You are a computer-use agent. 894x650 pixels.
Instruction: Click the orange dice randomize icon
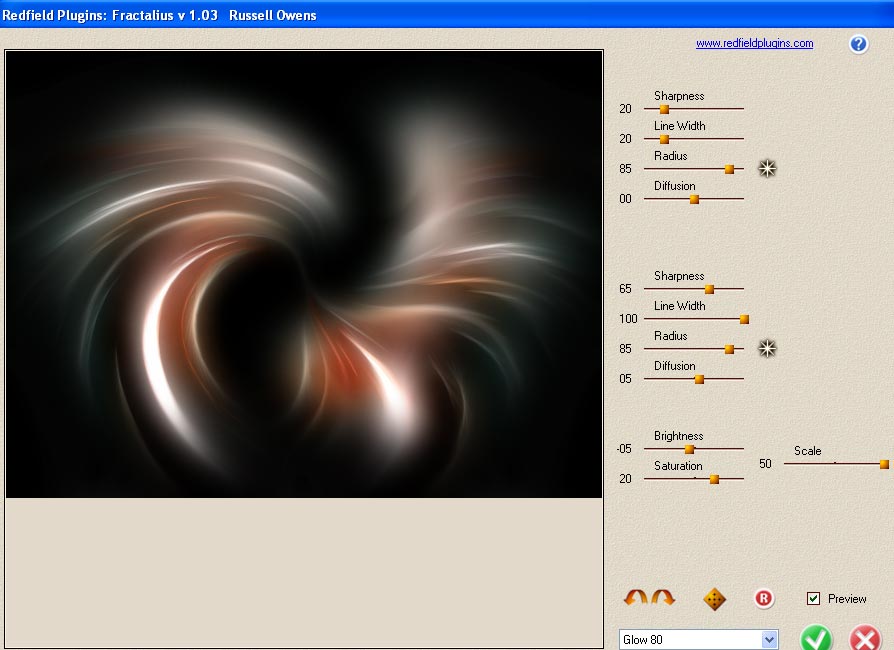click(x=715, y=599)
